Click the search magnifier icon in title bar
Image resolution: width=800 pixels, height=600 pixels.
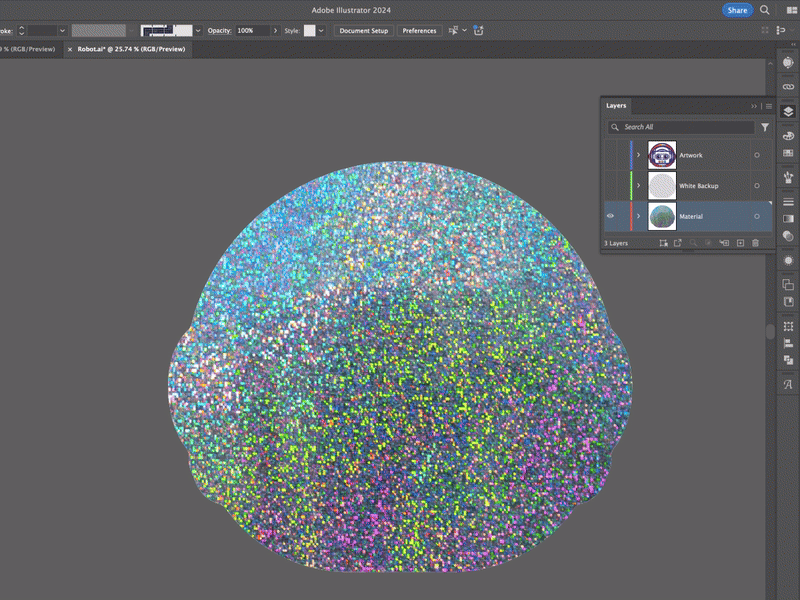[765, 10]
